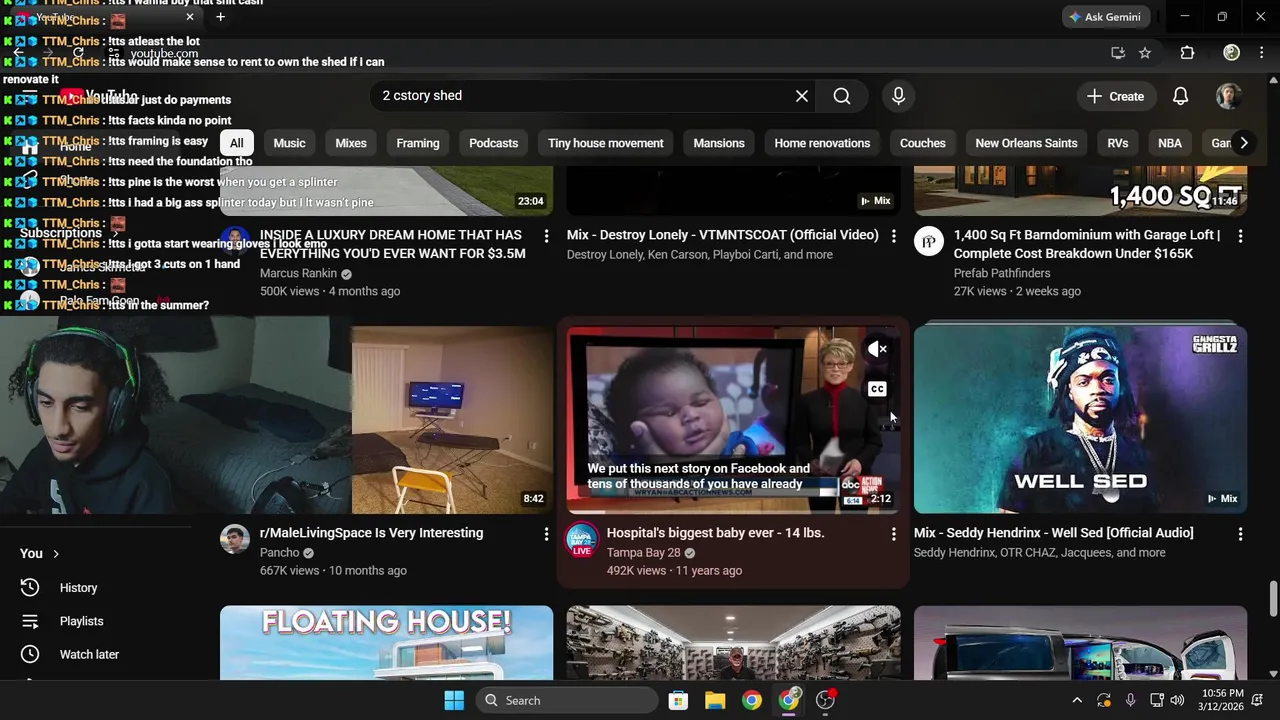Click the system tray microphone icon

coord(1131,700)
